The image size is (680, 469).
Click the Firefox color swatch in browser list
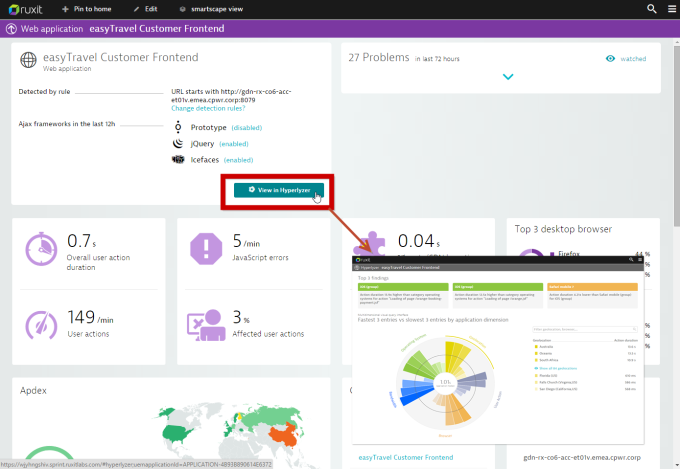coord(552,254)
